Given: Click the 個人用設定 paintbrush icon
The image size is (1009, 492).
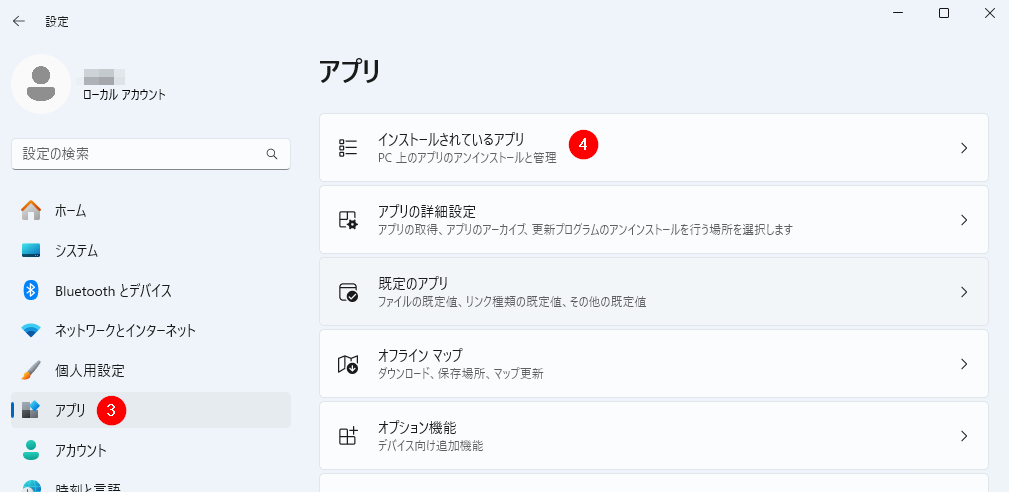Looking at the screenshot, I should pos(31,370).
